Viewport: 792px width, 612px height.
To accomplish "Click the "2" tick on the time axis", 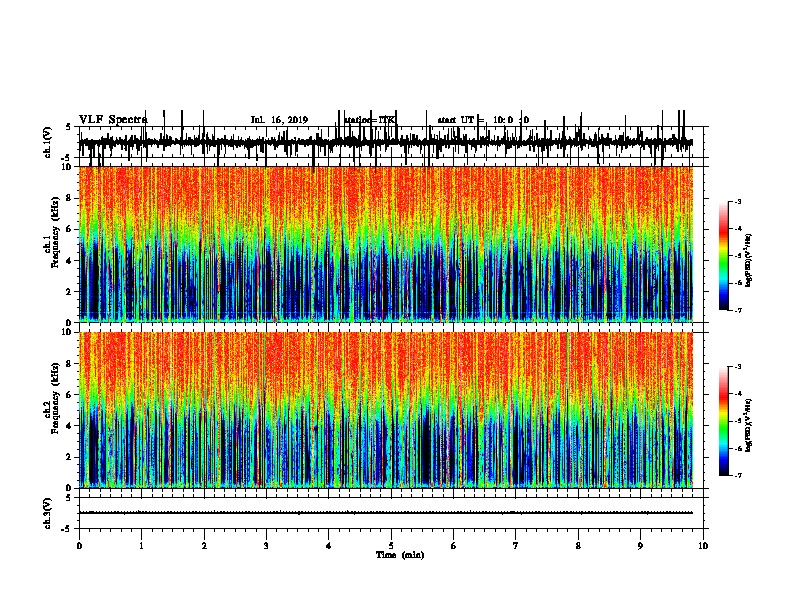I will coord(204,546).
